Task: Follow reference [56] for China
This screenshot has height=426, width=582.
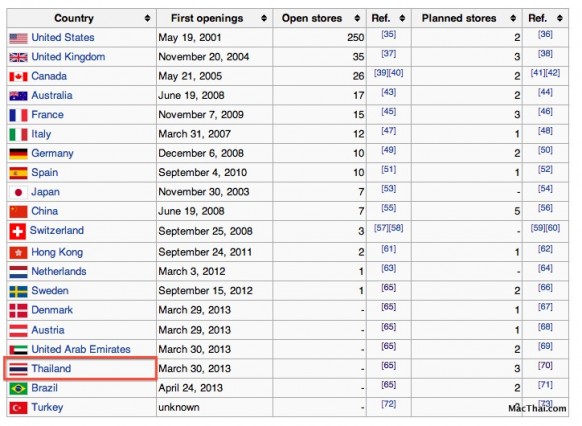Action: (545, 208)
